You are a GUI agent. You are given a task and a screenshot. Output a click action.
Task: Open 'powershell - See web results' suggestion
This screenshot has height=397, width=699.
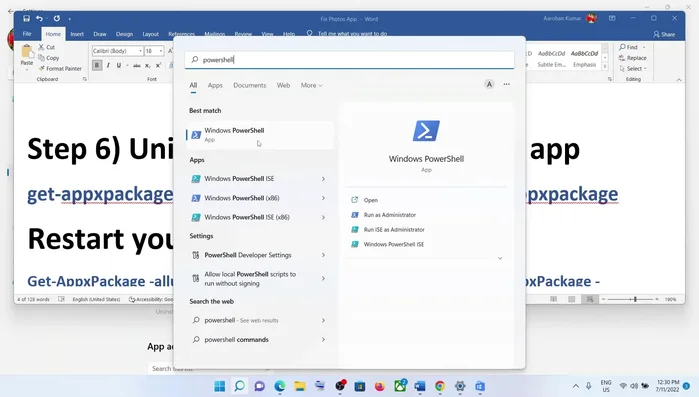[x=259, y=320]
